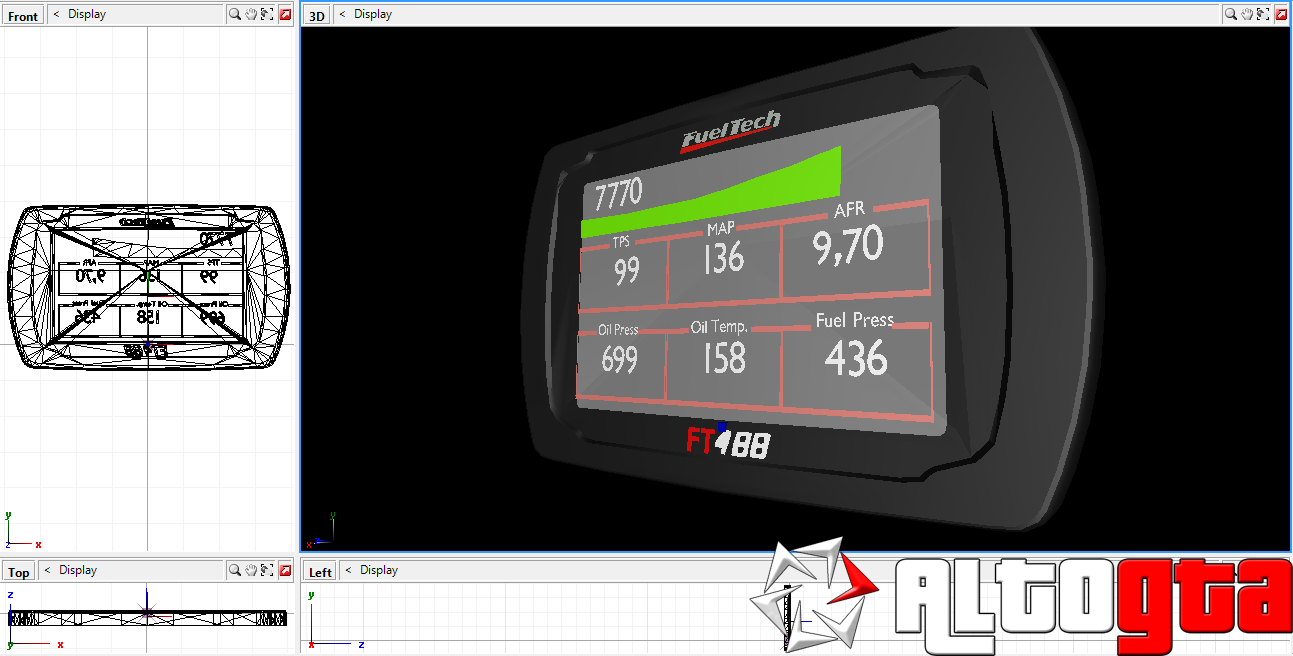1293x656 pixels.
Task: Select the zoom magnifier in the 3D viewport
Action: (1230, 14)
